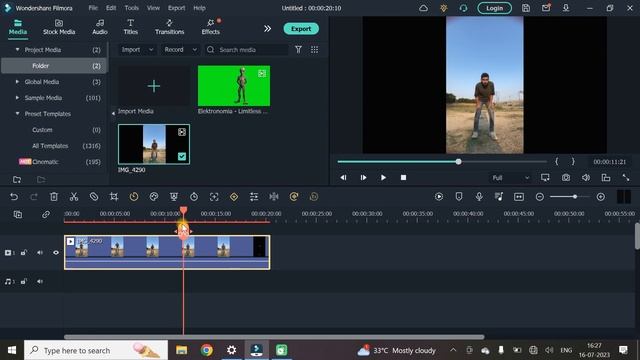The height and width of the screenshot is (360, 640).
Task: Click the add track icon left of ruler
Action: coord(18,214)
